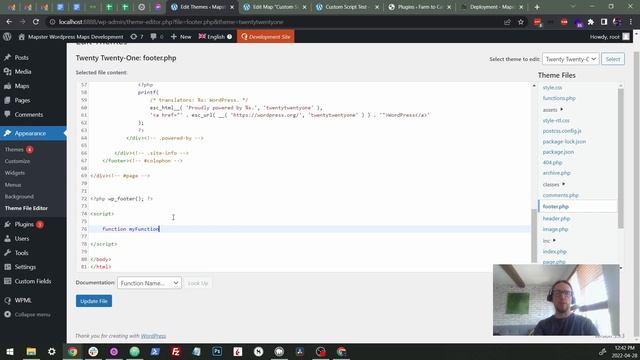The image size is (640, 360).
Task: Open the New content menu
Action: [181, 37]
